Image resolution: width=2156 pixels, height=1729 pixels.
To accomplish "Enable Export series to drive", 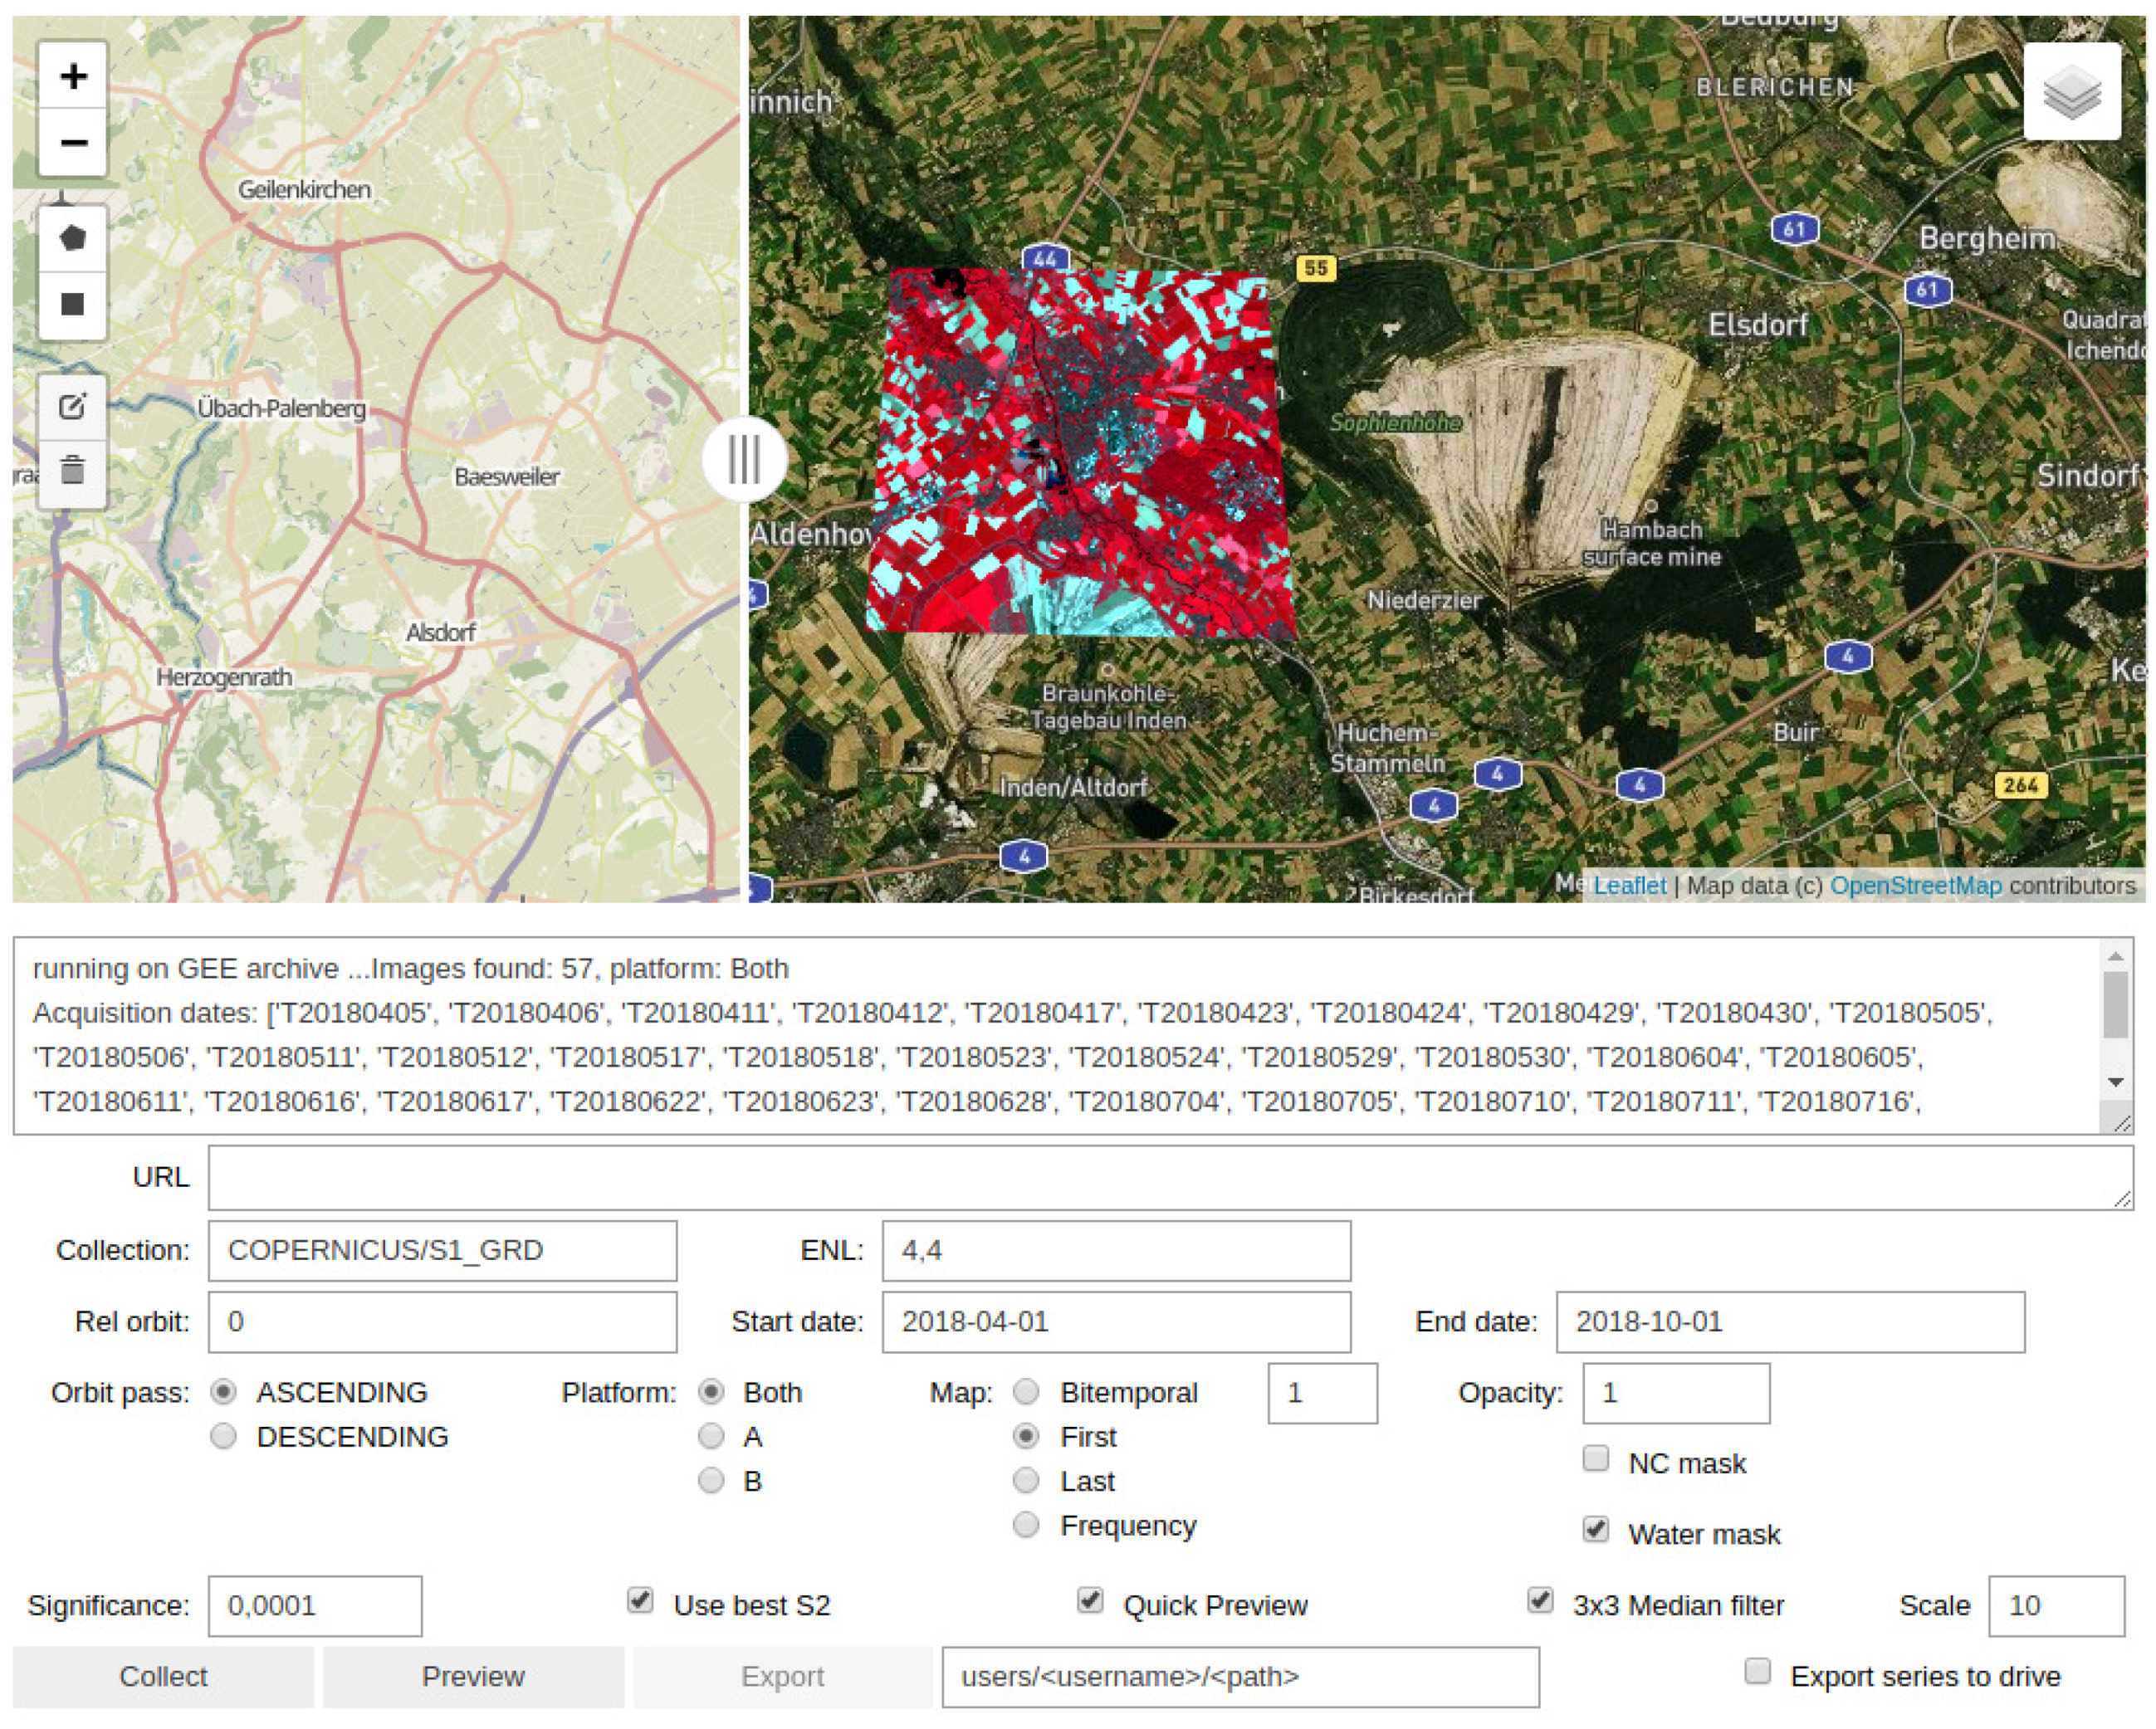I will click(1758, 1671).
